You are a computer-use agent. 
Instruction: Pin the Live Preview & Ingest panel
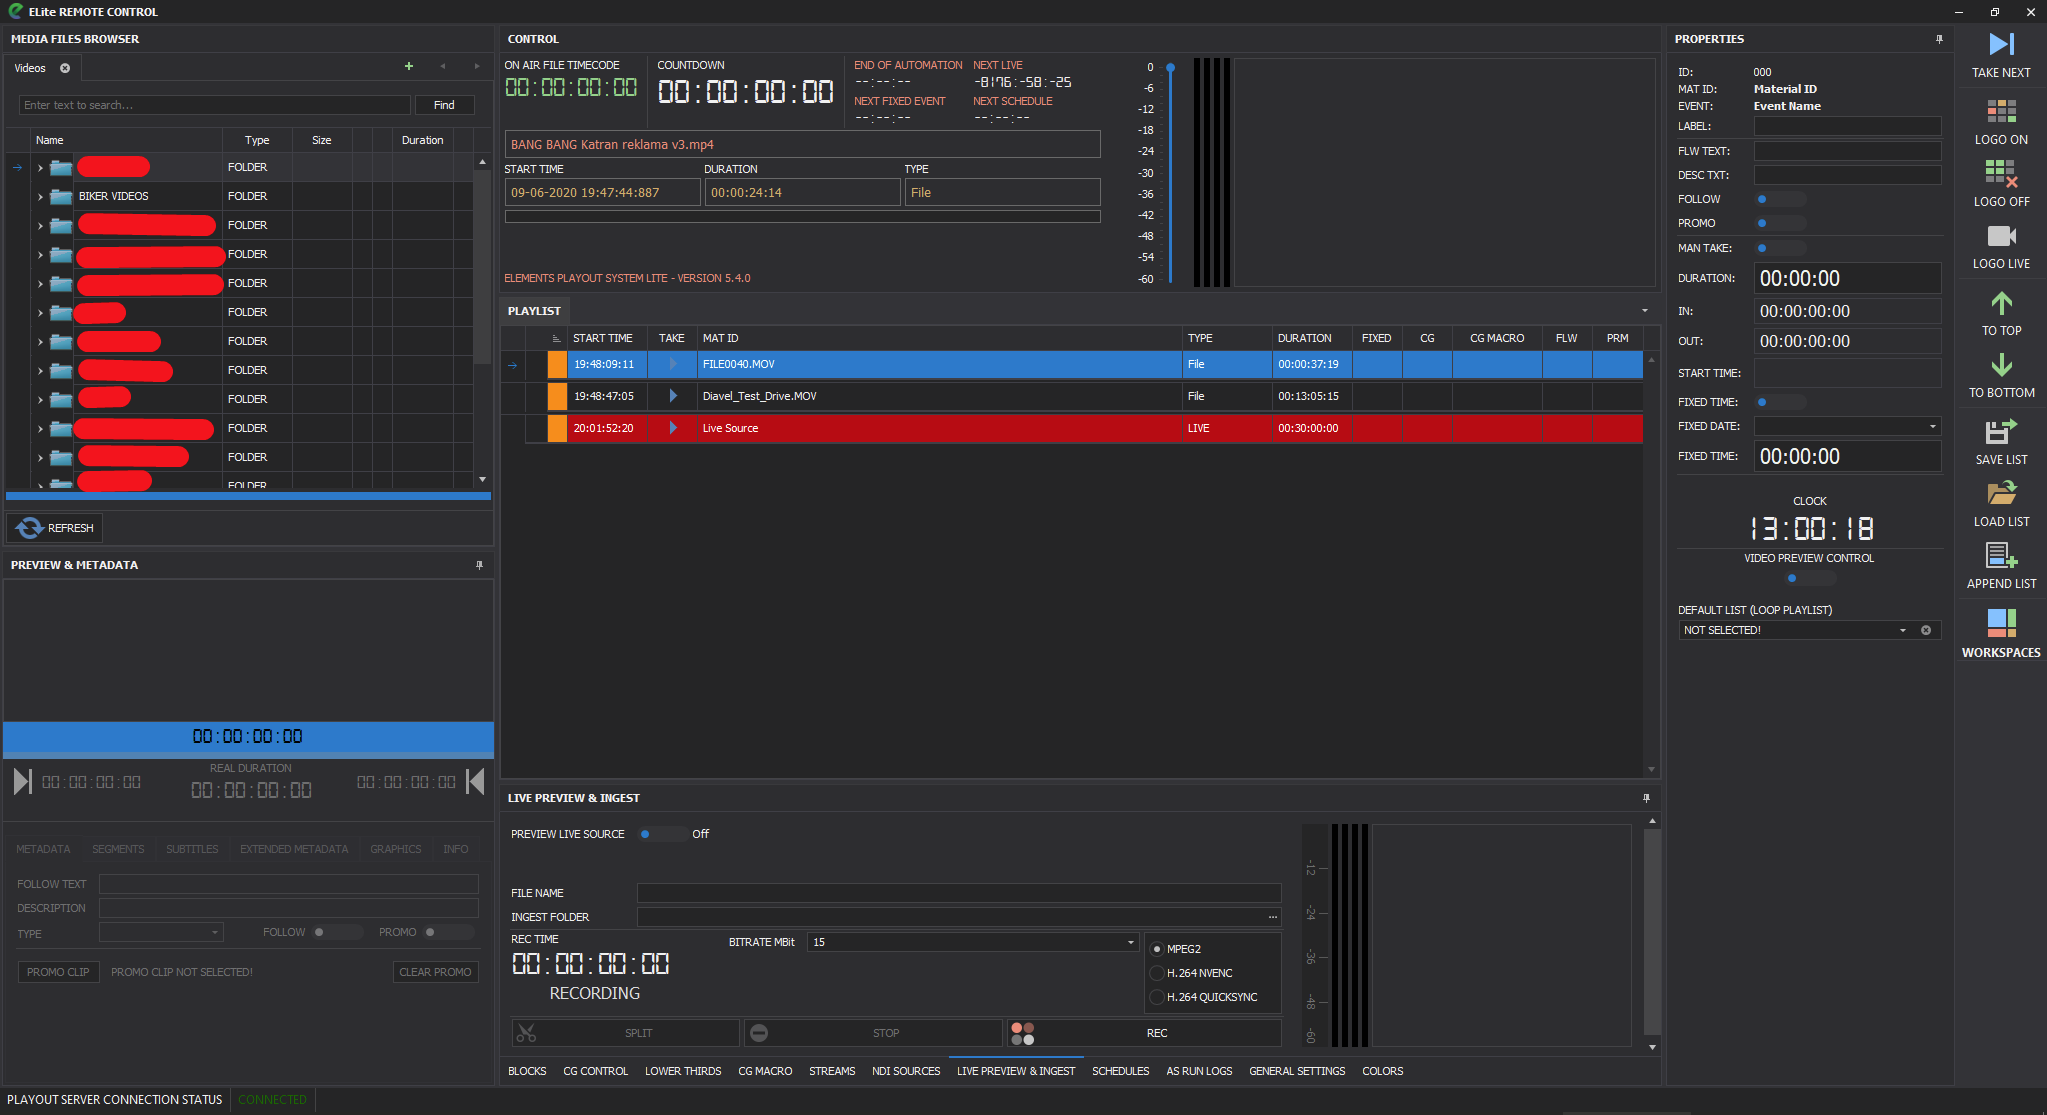click(1646, 798)
